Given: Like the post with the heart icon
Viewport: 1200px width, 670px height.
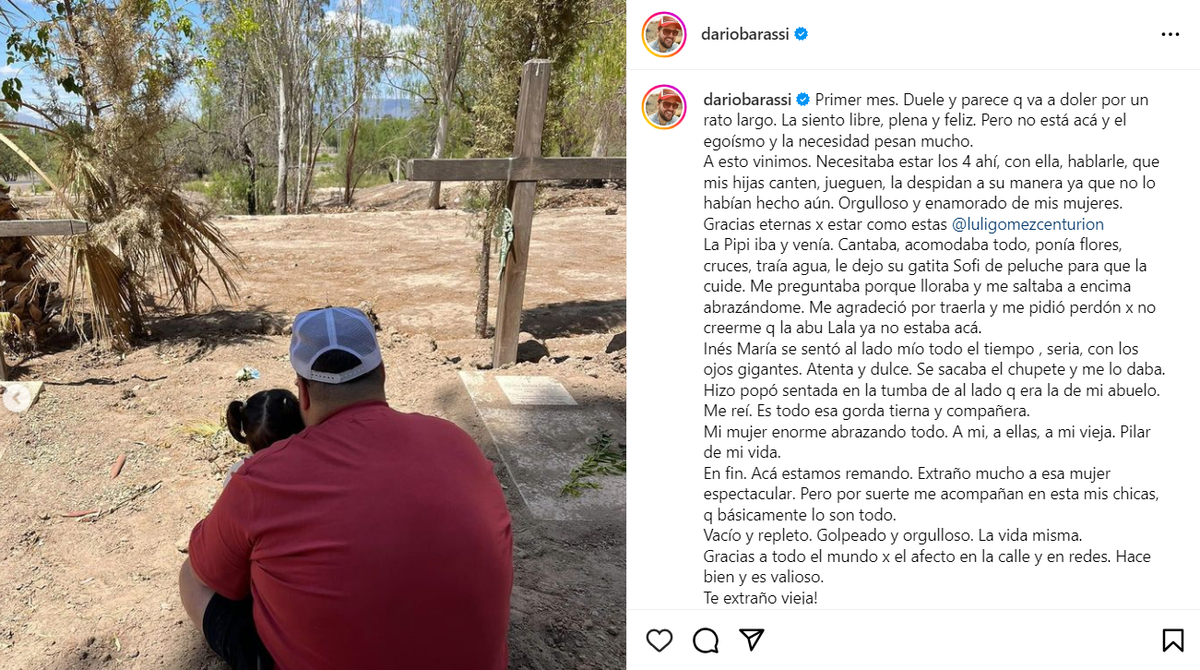Looking at the screenshot, I should click(x=659, y=640).
